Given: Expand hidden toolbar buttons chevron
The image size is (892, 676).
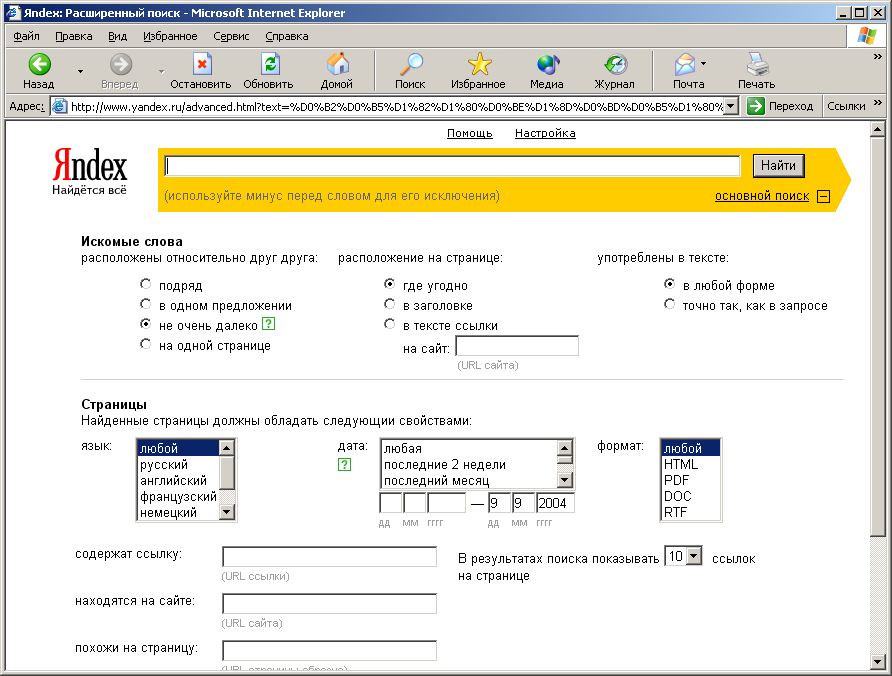Looking at the screenshot, I should click(x=877, y=56).
